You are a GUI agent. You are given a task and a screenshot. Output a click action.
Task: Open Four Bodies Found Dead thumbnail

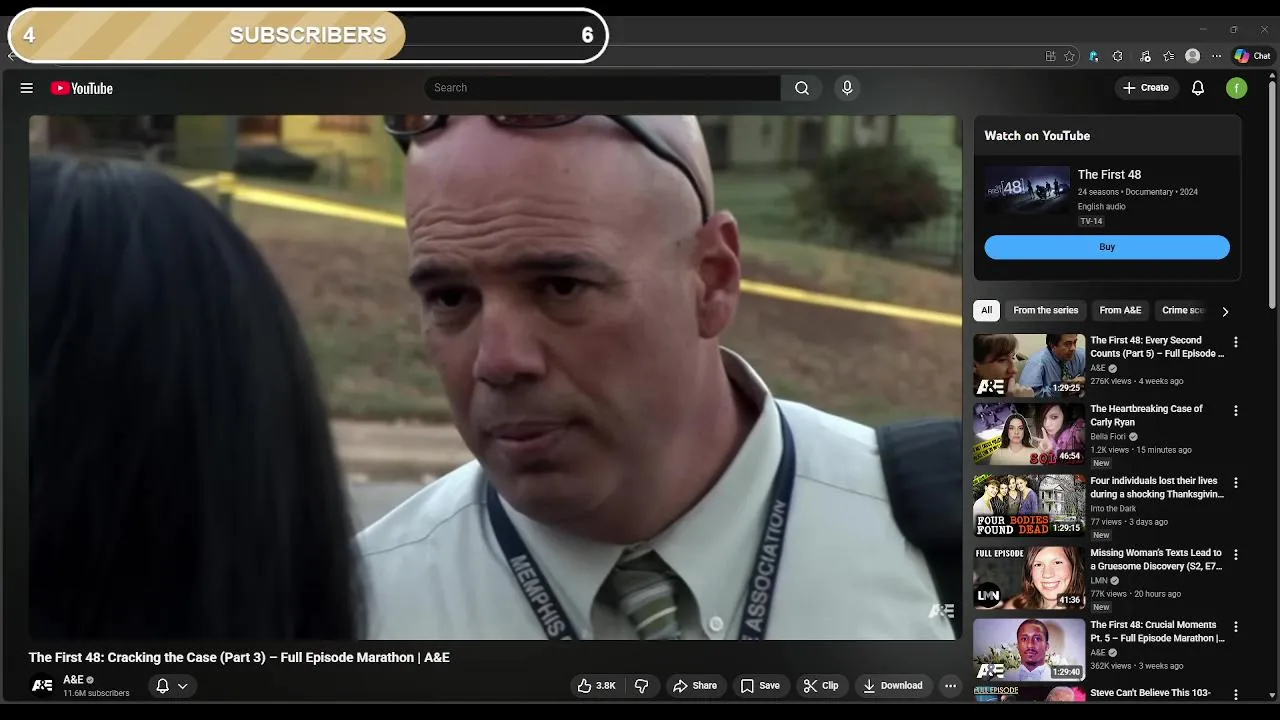[x=1029, y=506]
